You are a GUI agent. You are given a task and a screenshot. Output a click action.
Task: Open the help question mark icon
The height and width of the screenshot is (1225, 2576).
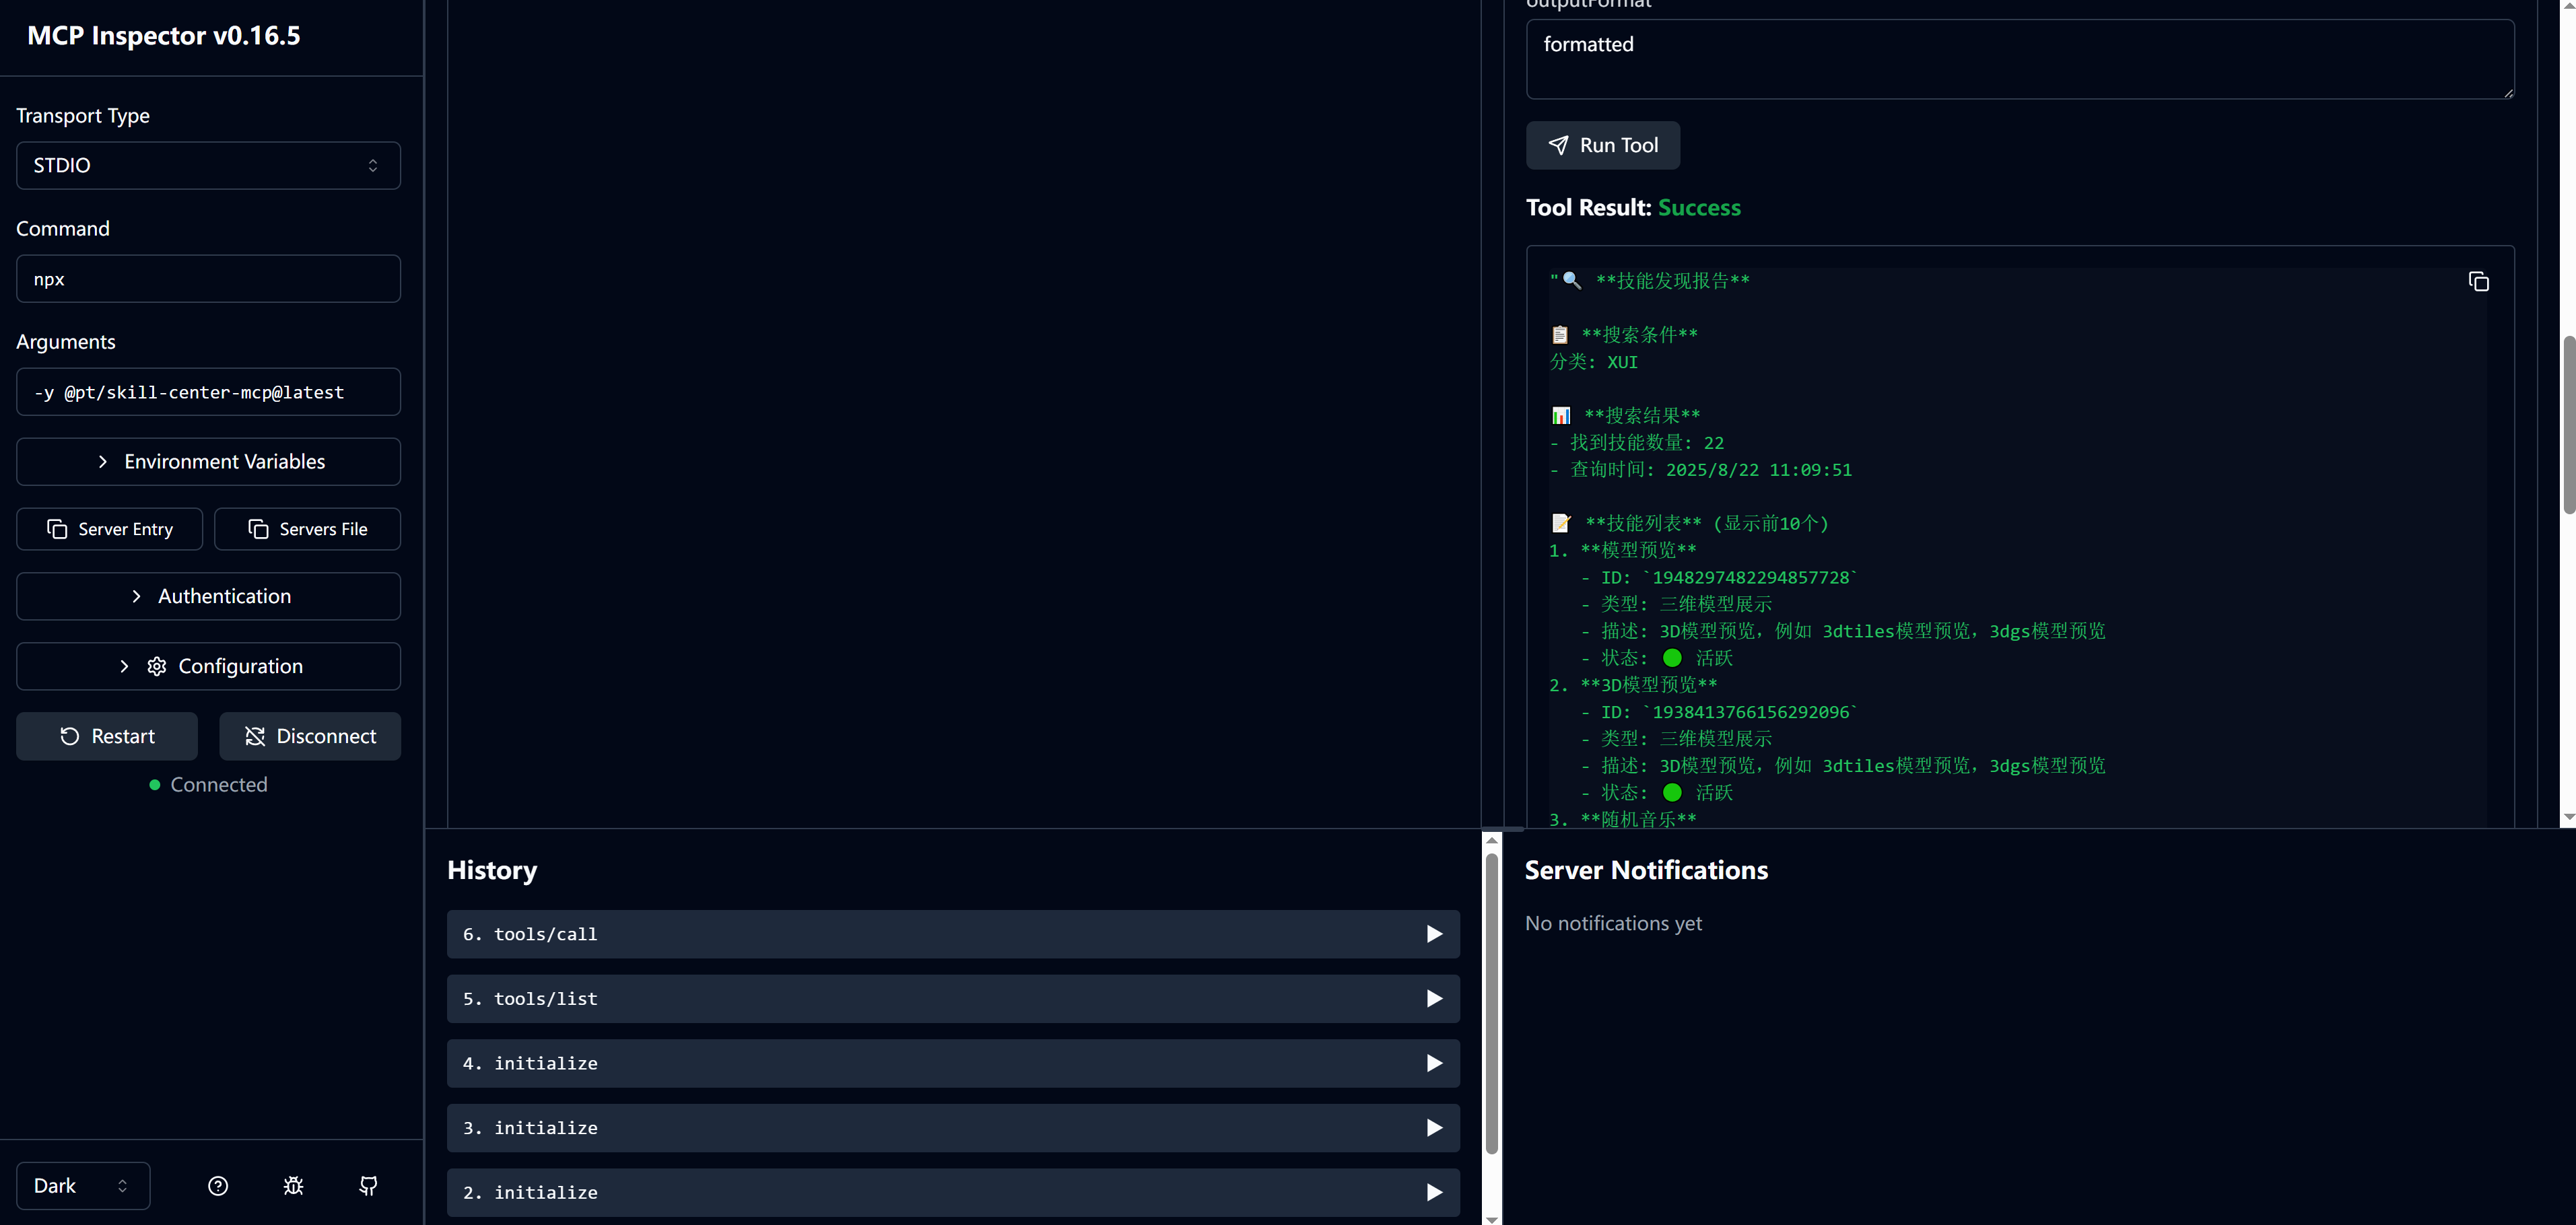(x=218, y=1185)
